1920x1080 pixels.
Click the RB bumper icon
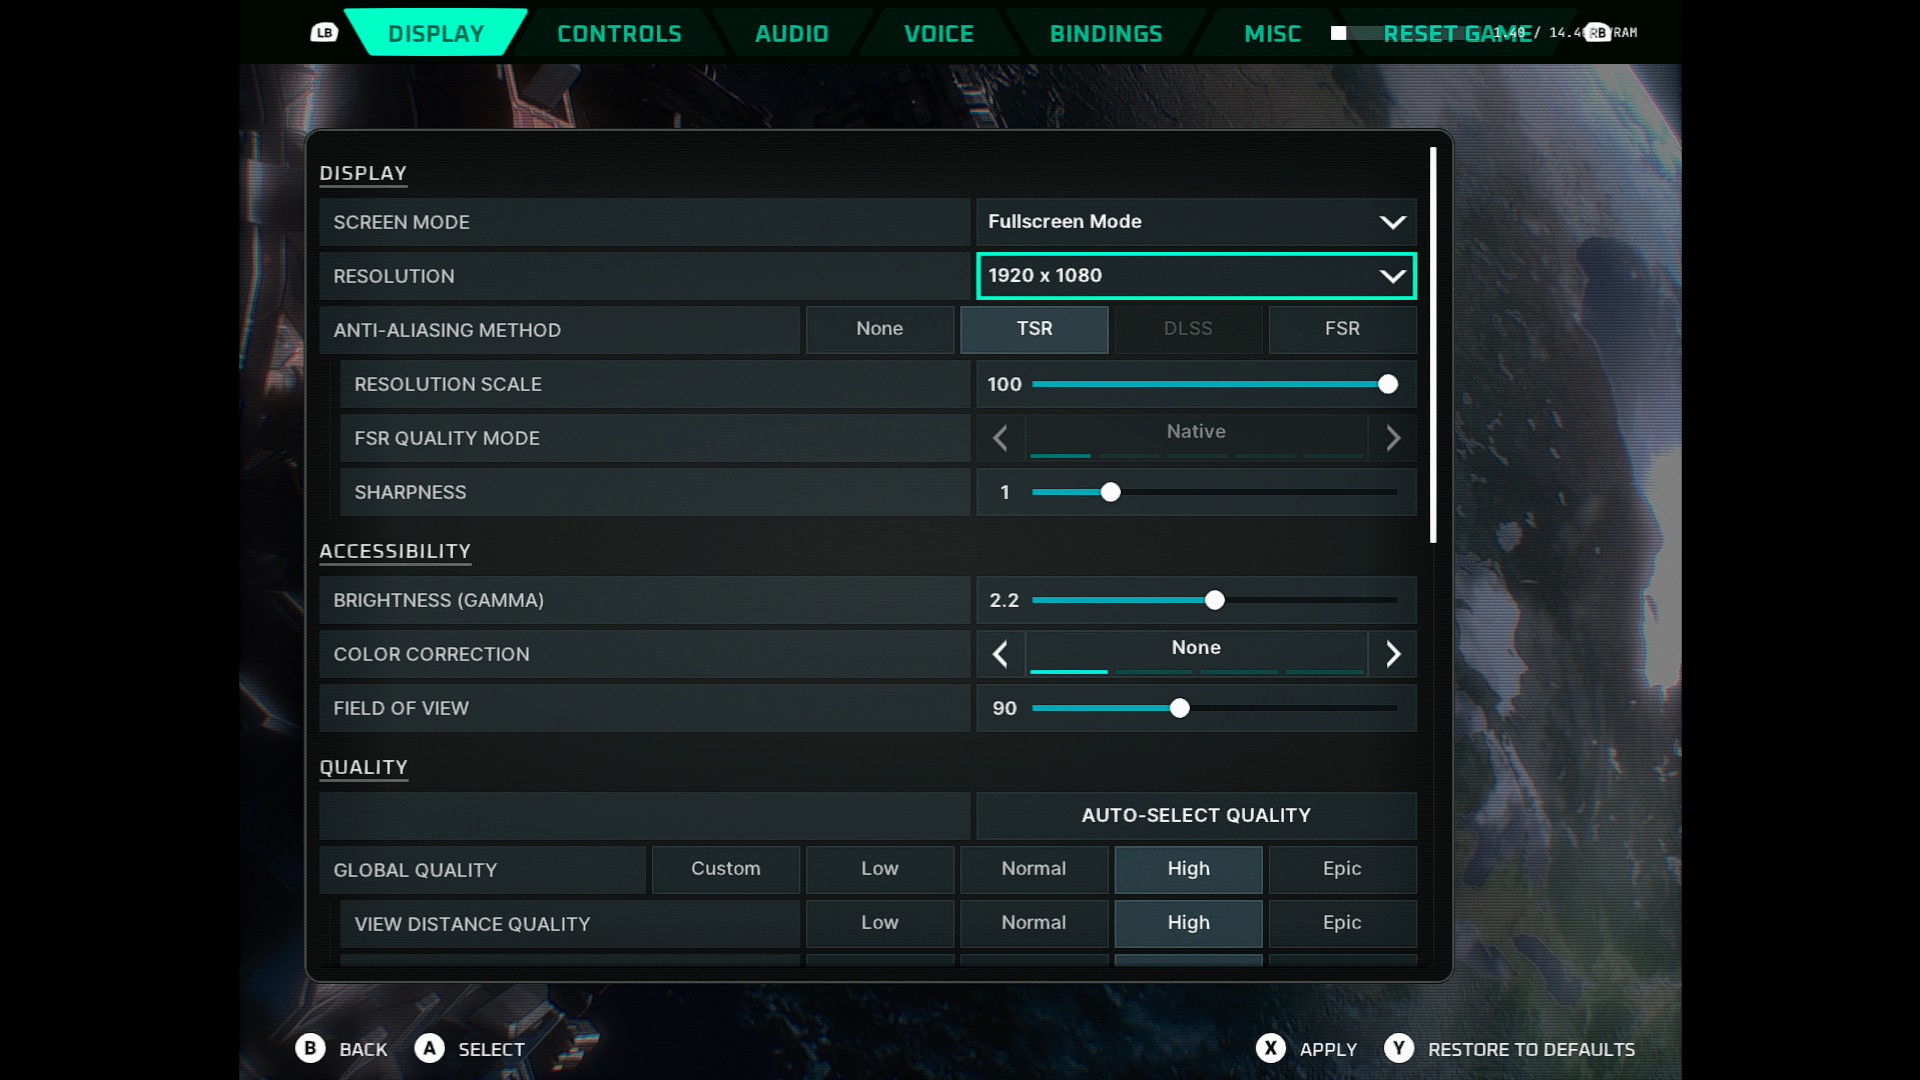point(1598,33)
